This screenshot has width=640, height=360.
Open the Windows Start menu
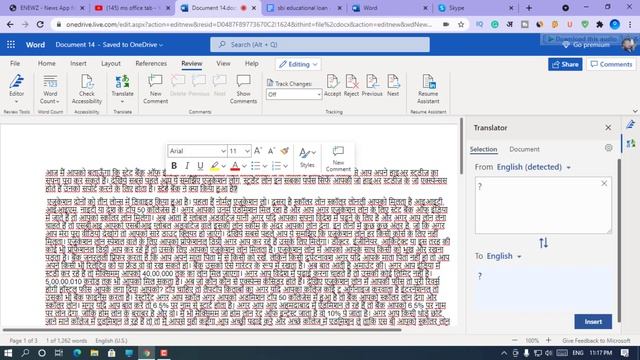pos(8,353)
